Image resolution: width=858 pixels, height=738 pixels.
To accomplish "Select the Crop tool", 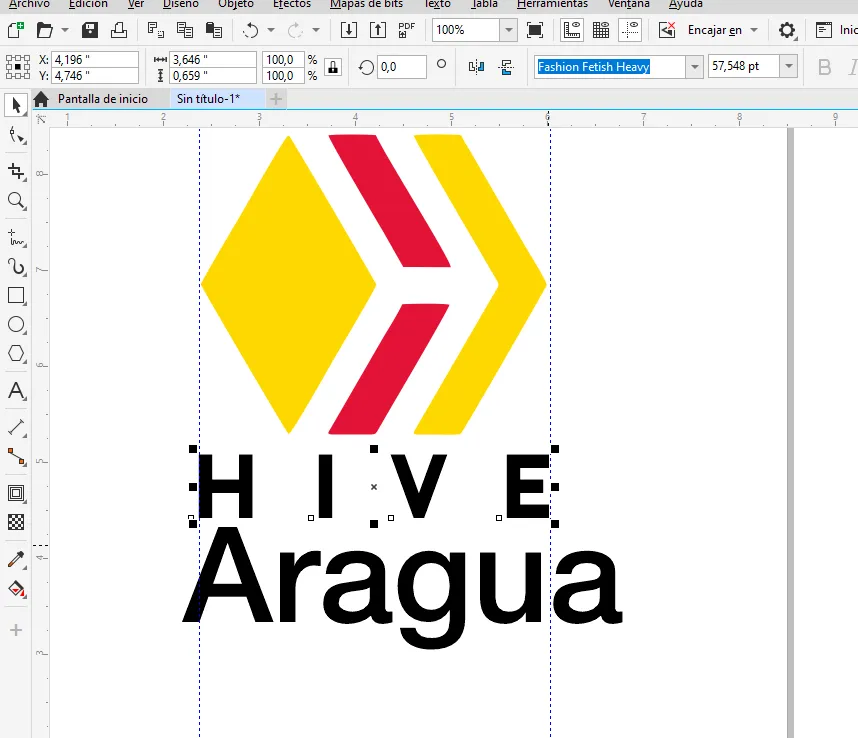I will 16,171.
